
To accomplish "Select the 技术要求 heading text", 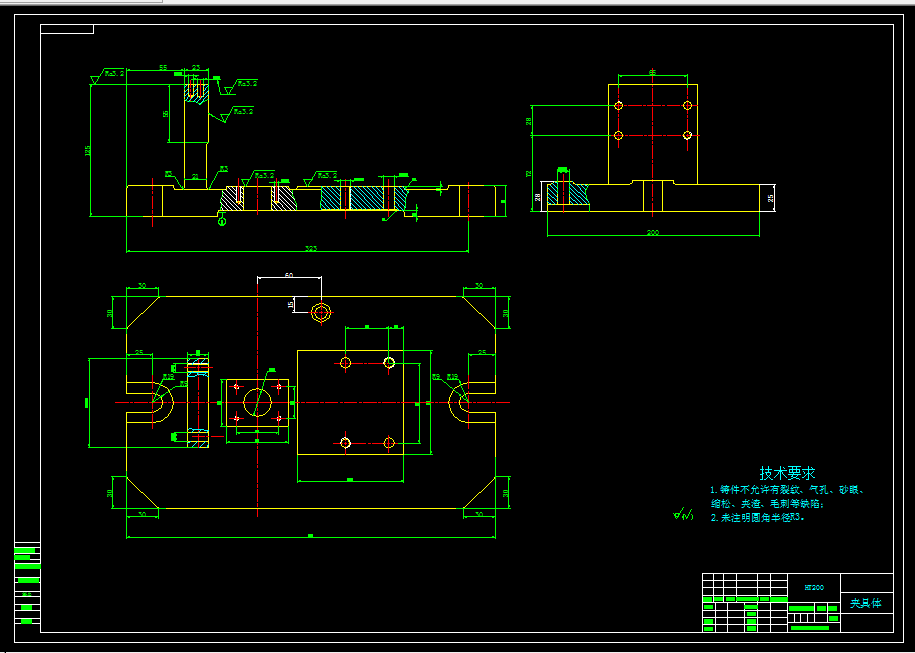I will tap(787, 473).
